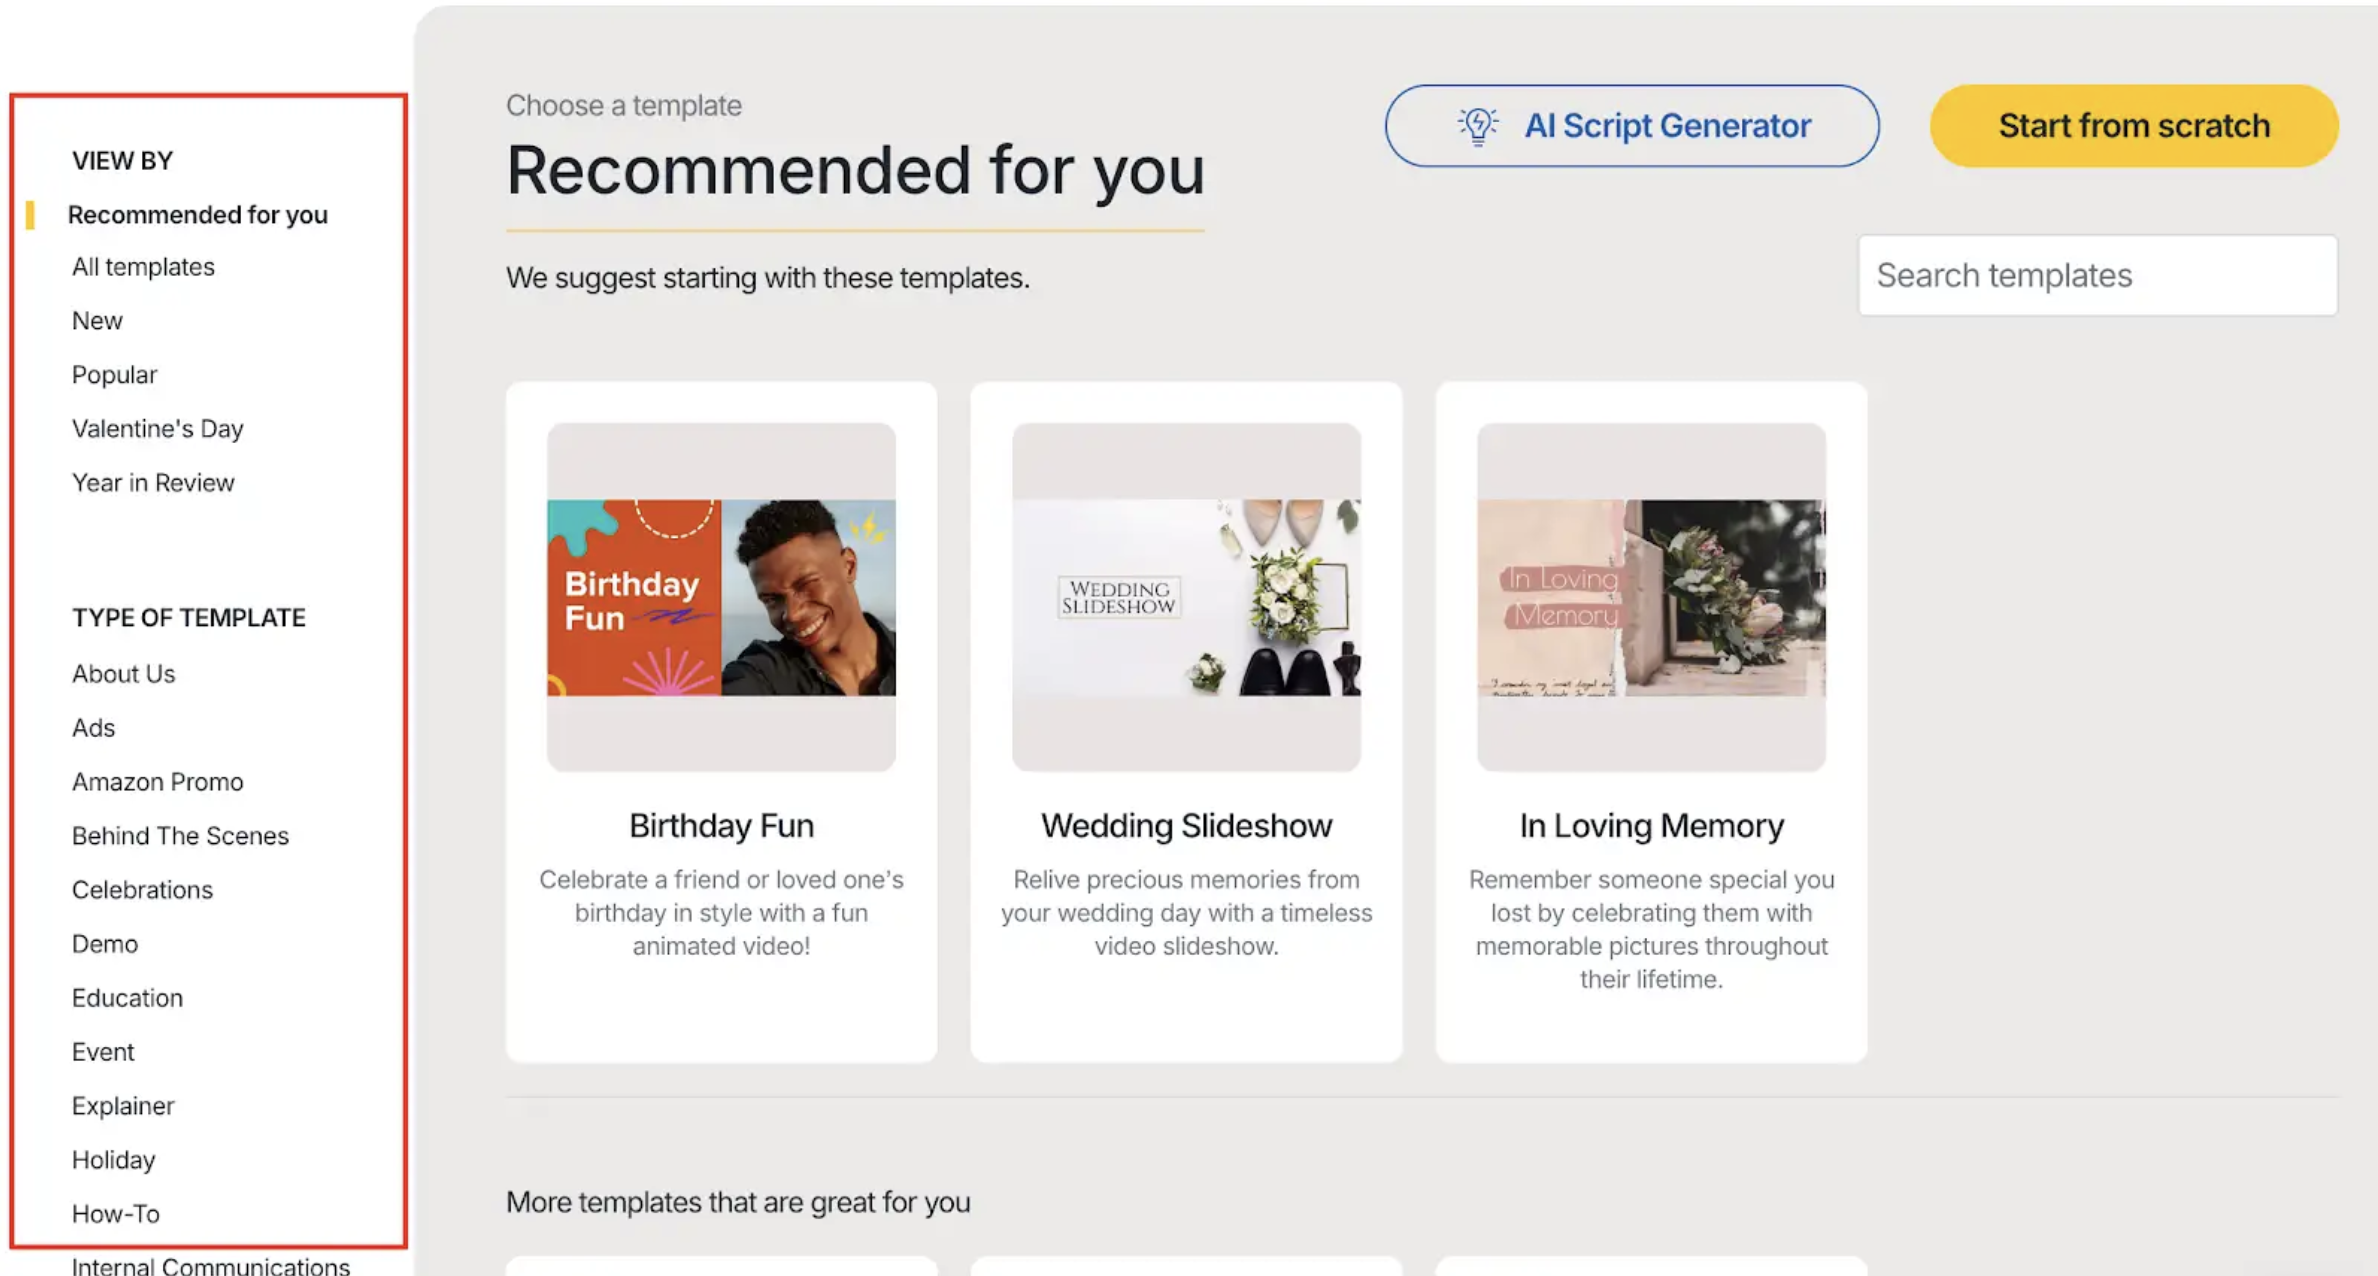Click Start from scratch button
Screen dimensions: 2378x1276
pos(2134,126)
